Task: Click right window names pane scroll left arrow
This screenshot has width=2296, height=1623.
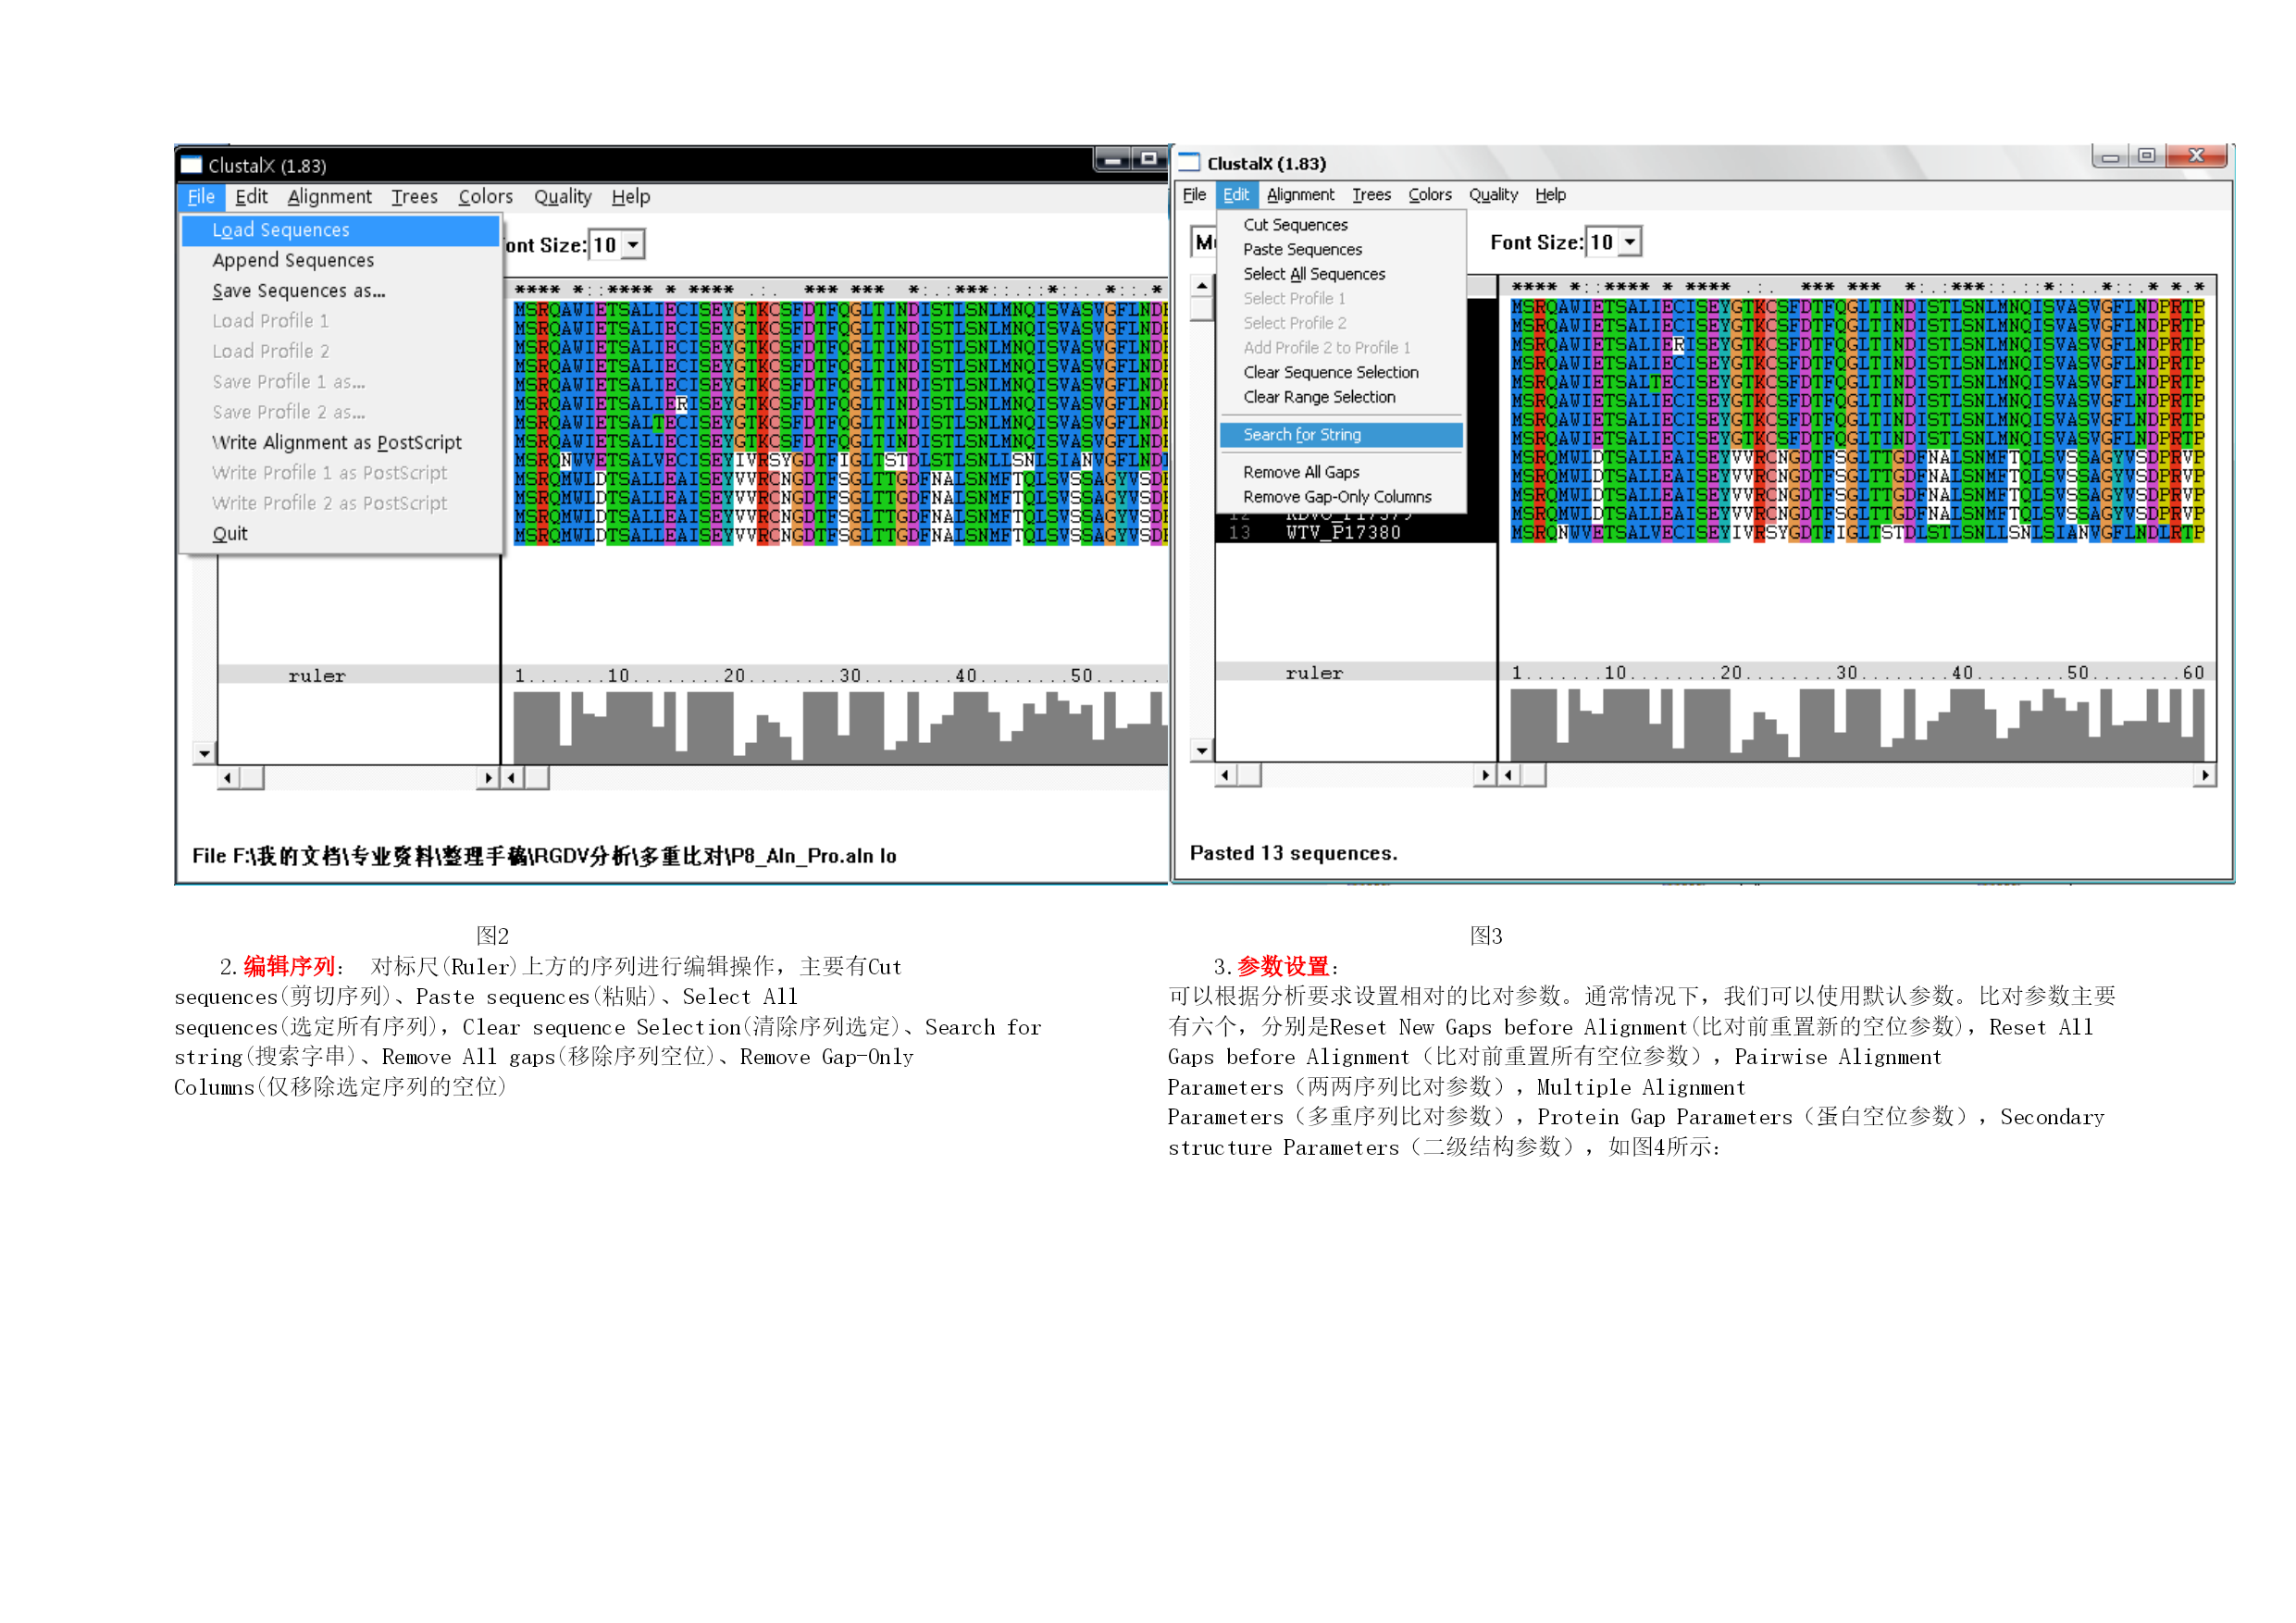Action: coord(1226,775)
